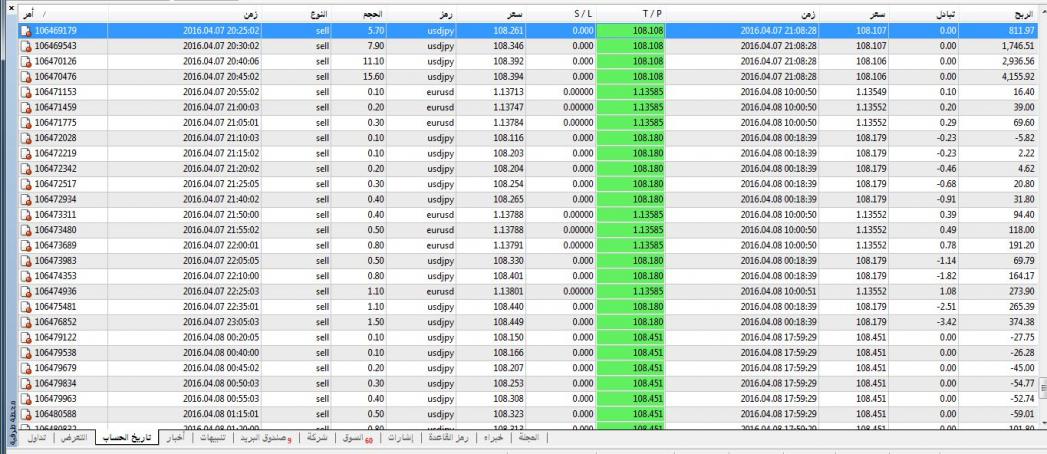The height and width of the screenshot is (454, 1047).
Task: Open the أخبار tab
Action: (177, 439)
